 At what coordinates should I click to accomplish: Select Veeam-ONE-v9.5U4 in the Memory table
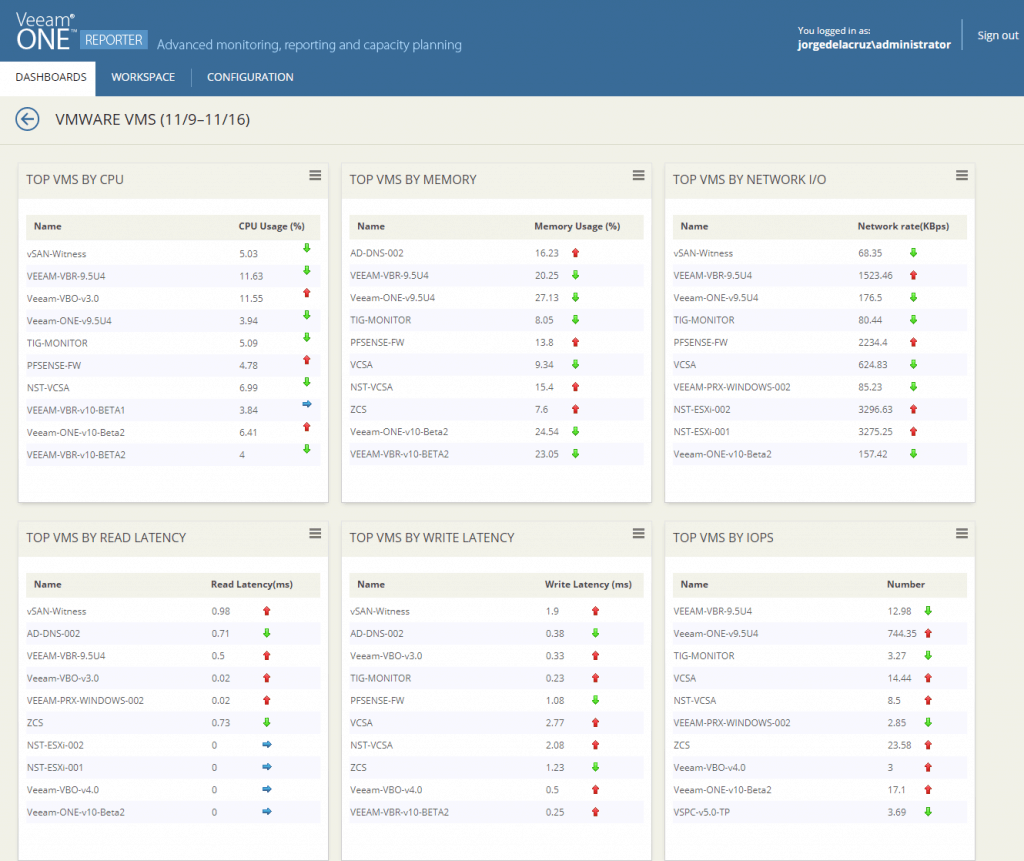(496, 297)
